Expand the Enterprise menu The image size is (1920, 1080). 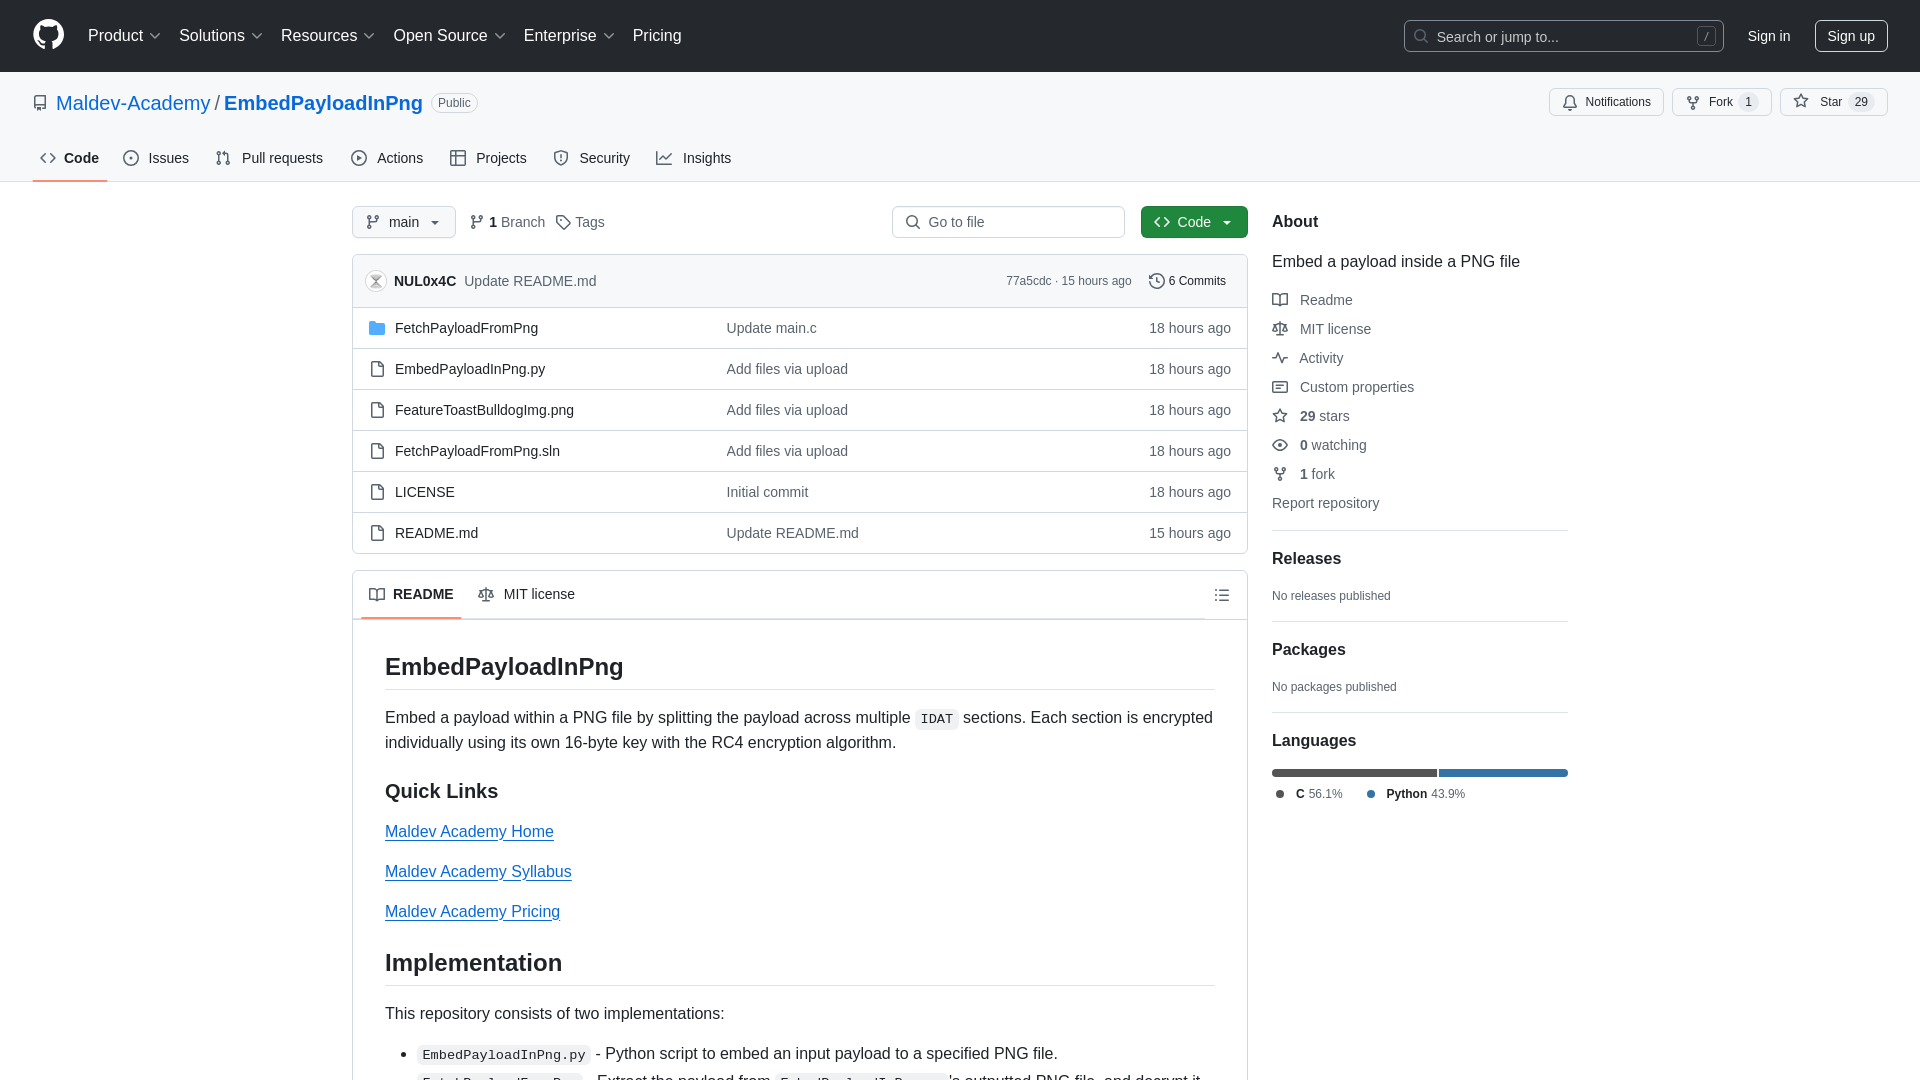569,36
